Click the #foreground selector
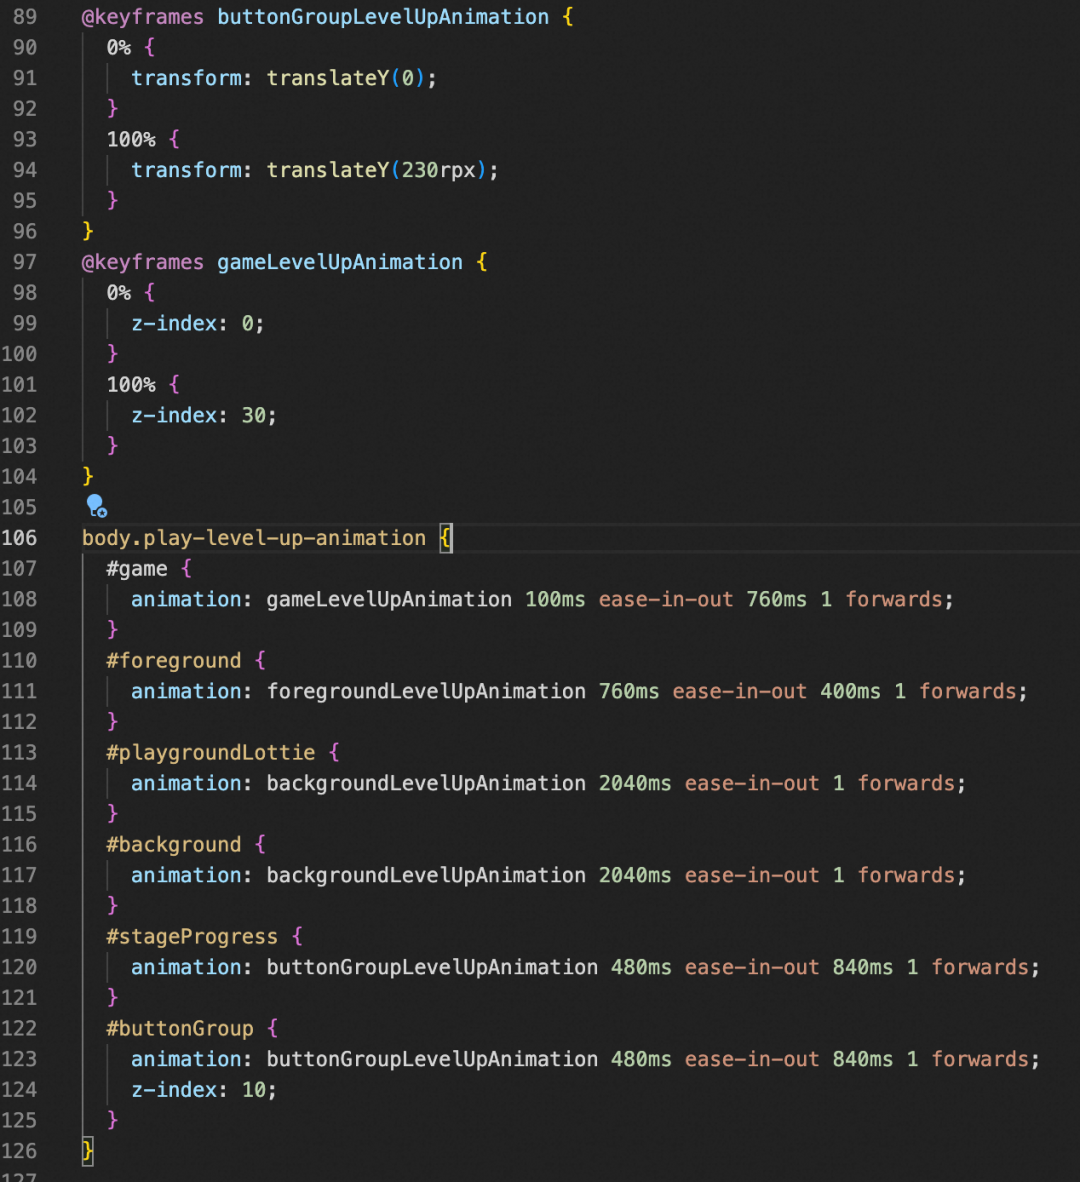The image size is (1080, 1182). 173,661
